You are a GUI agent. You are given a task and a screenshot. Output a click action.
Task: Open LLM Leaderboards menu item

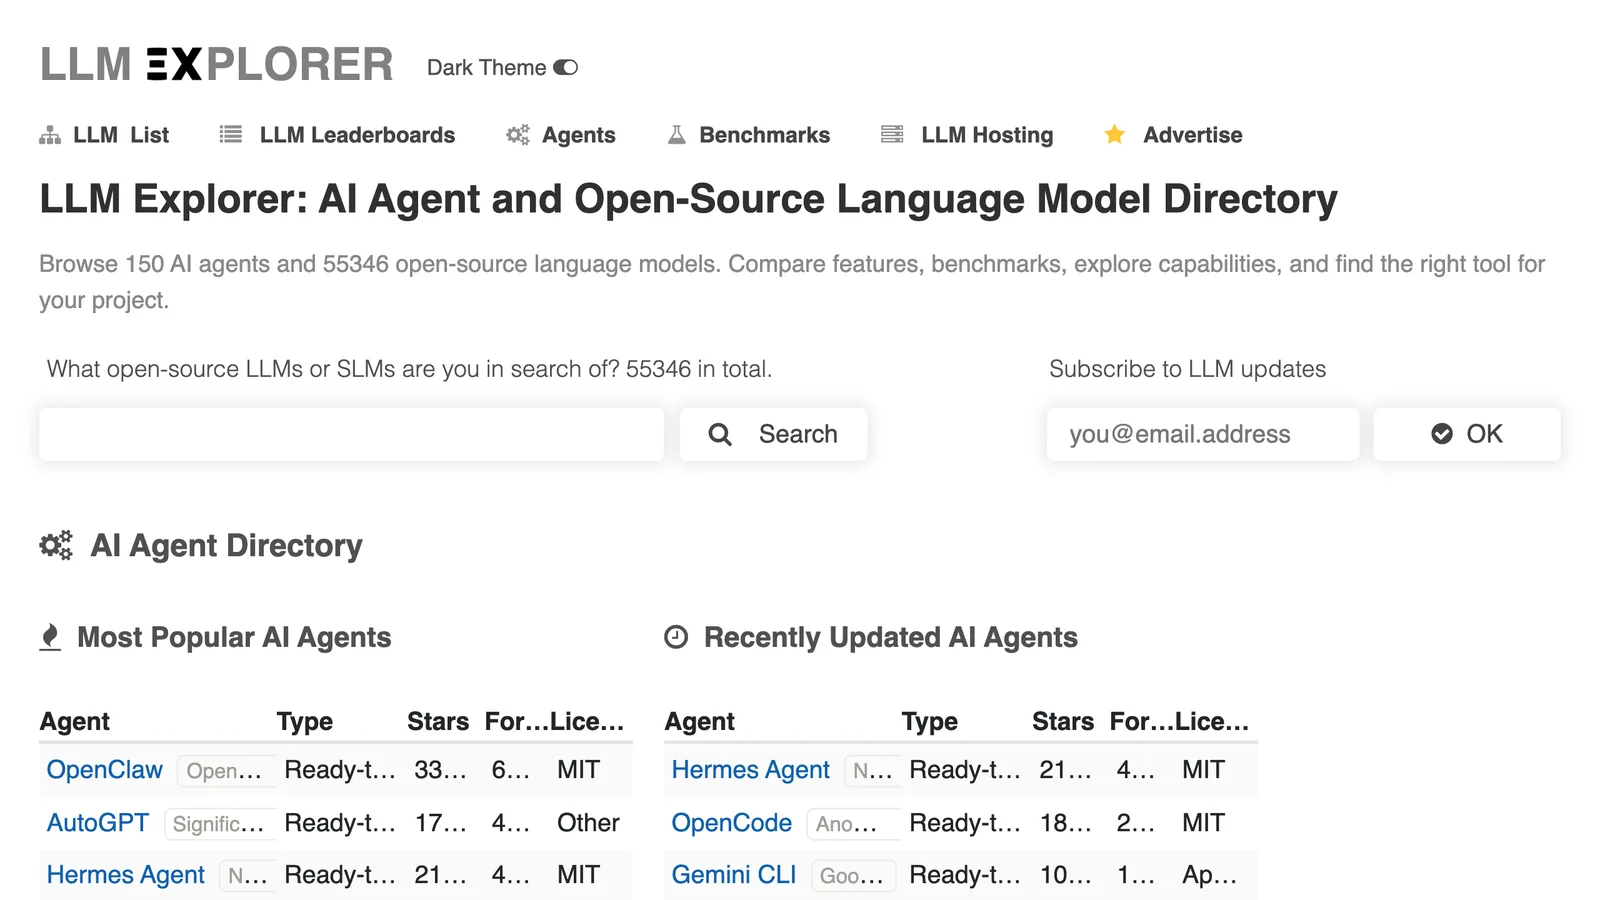(357, 135)
